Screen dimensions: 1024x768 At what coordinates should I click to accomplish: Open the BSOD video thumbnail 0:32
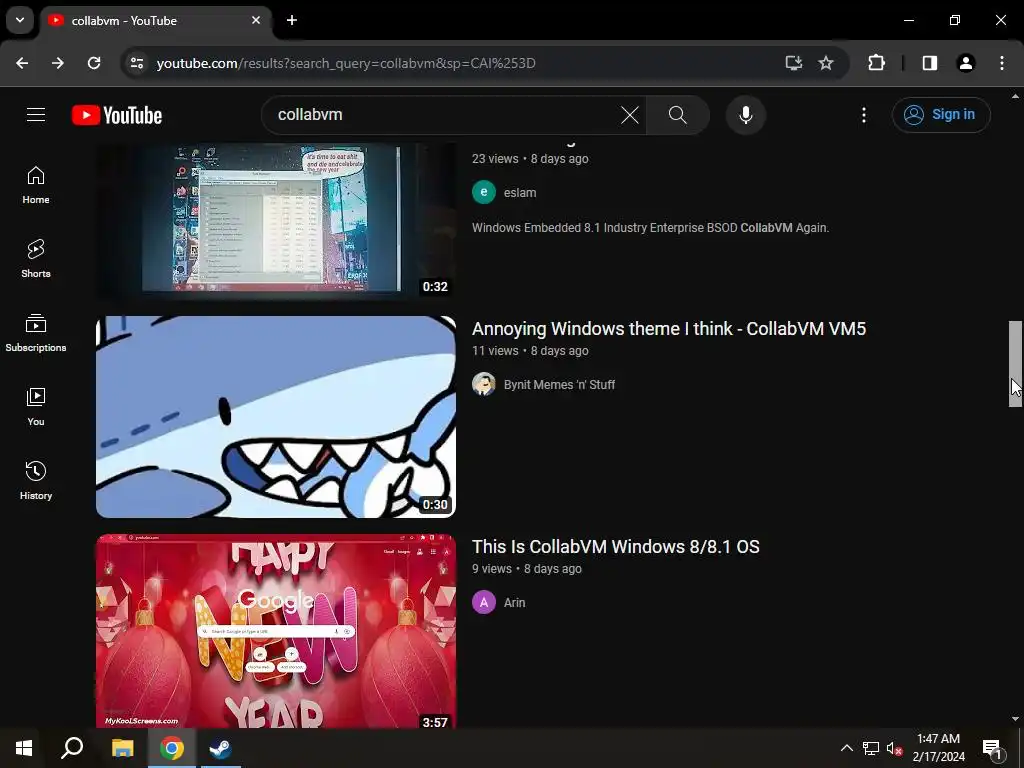276,220
